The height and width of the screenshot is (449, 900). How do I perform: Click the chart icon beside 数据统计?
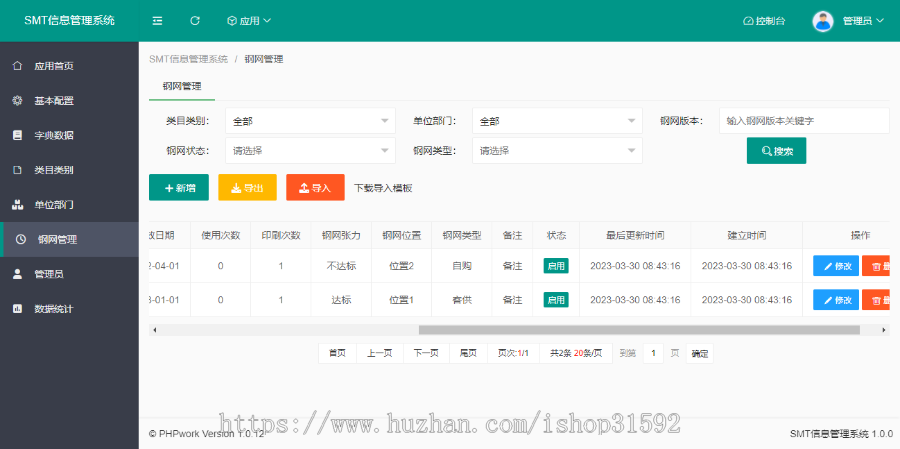(17, 308)
